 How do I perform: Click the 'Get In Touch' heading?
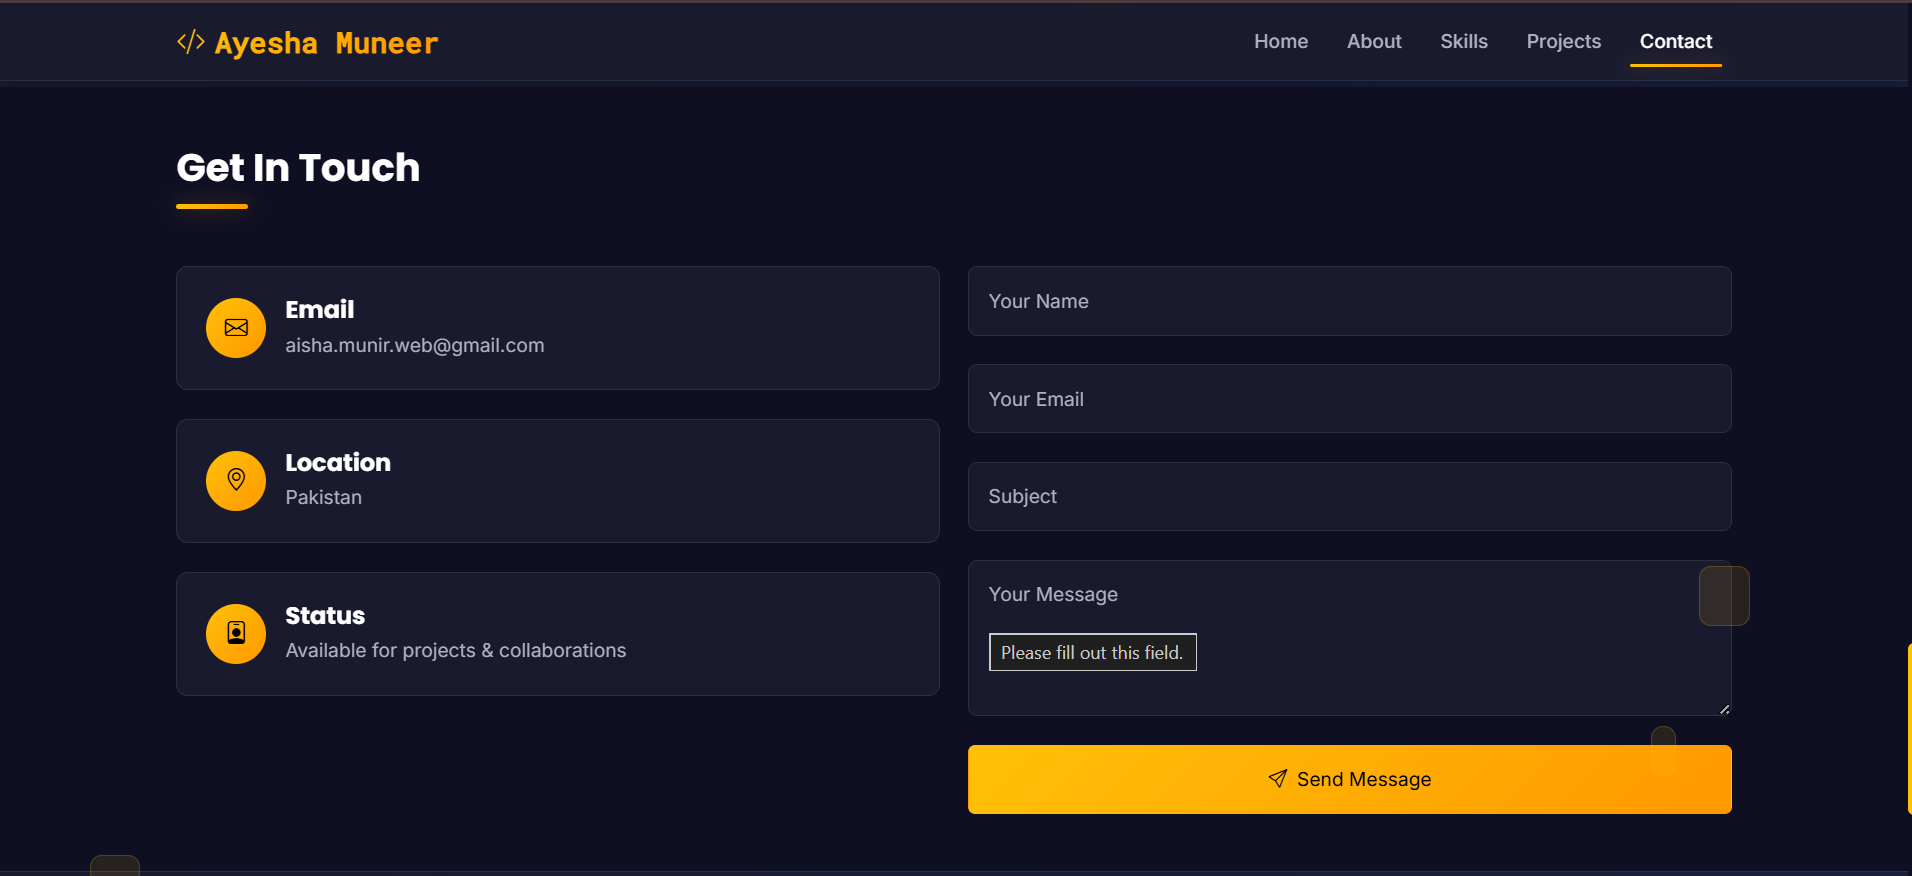coord(298,167)
